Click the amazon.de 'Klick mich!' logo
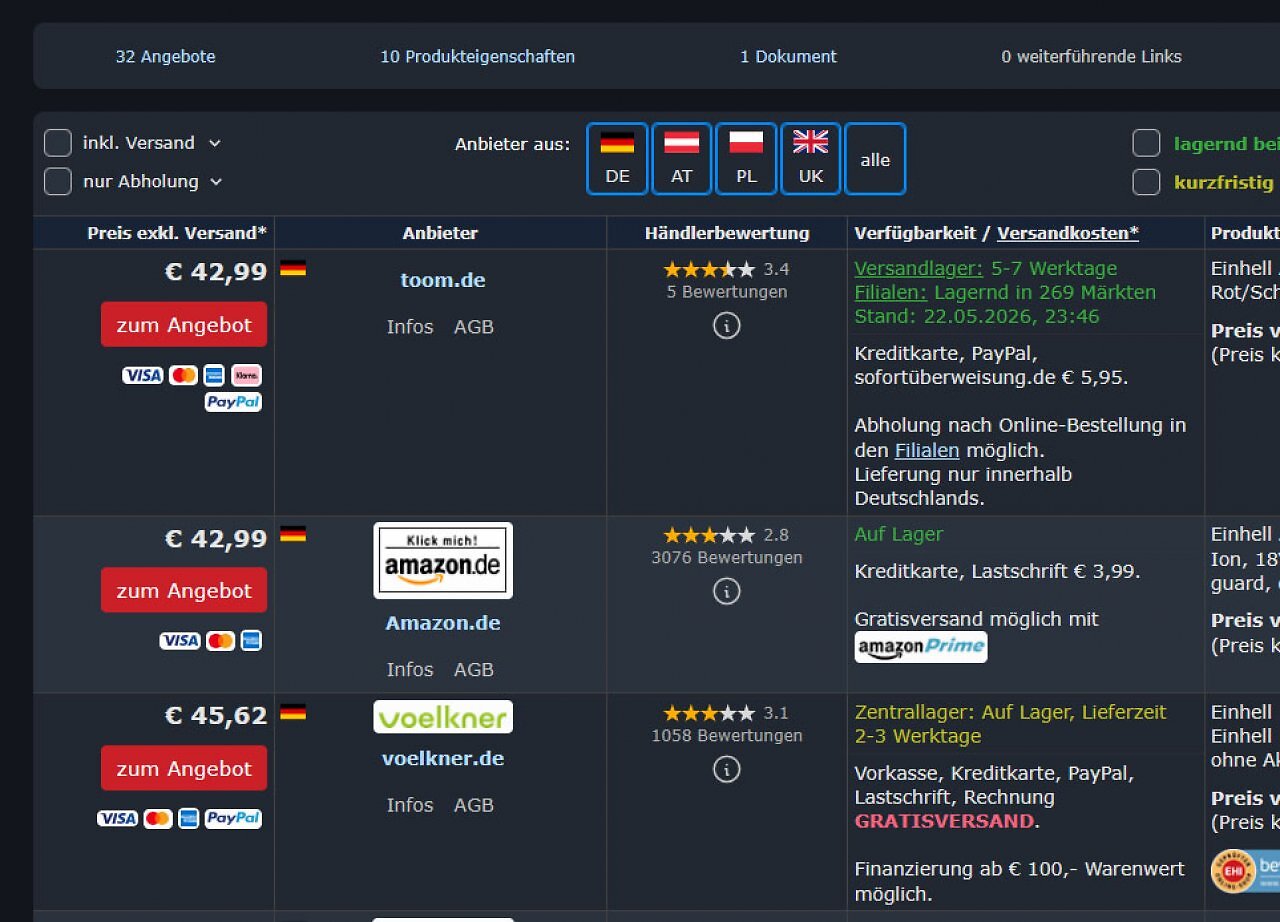The width and height of the screenshot is (1280, 922). (x=443, y=561)
